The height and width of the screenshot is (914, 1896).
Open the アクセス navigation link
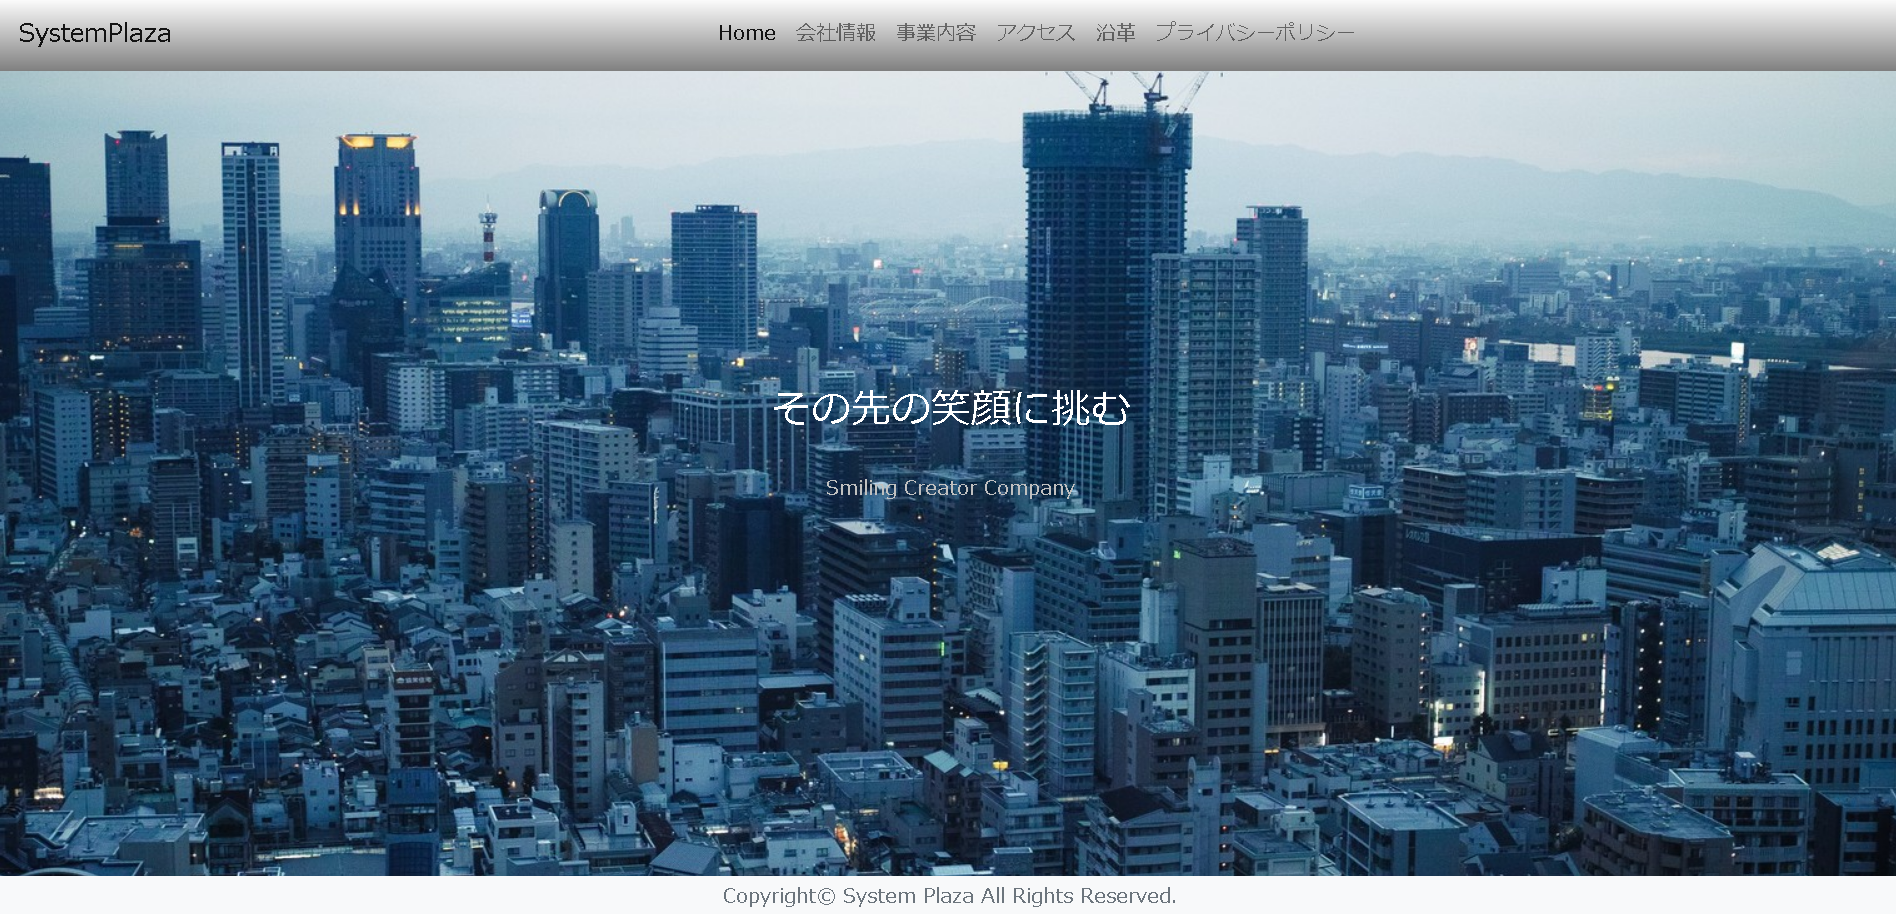pos(1035,33)
